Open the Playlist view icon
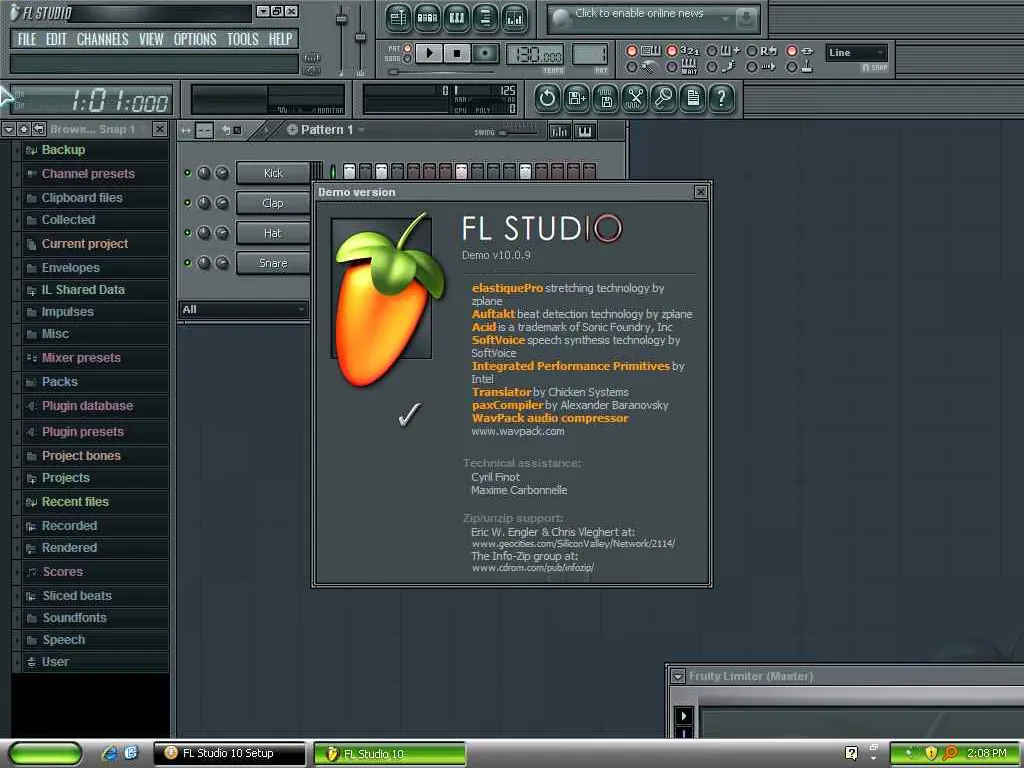Screen dimensions: 1024x768 click(398, 18)
